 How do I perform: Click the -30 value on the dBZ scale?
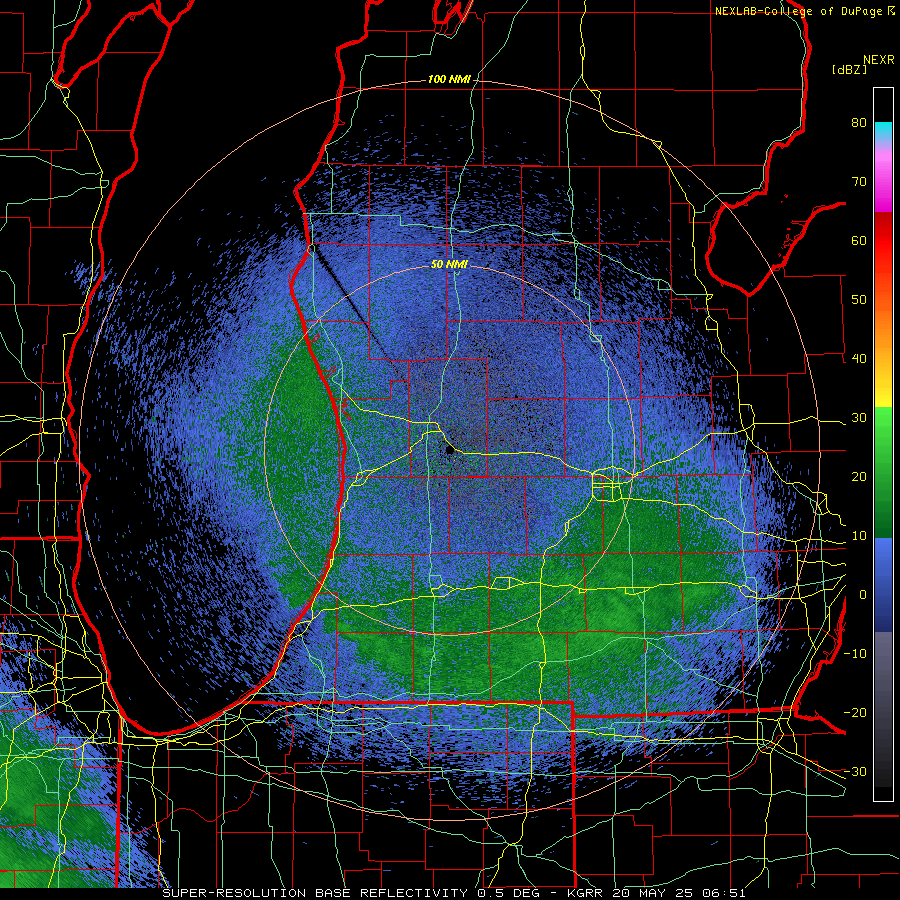click(855, 771)
